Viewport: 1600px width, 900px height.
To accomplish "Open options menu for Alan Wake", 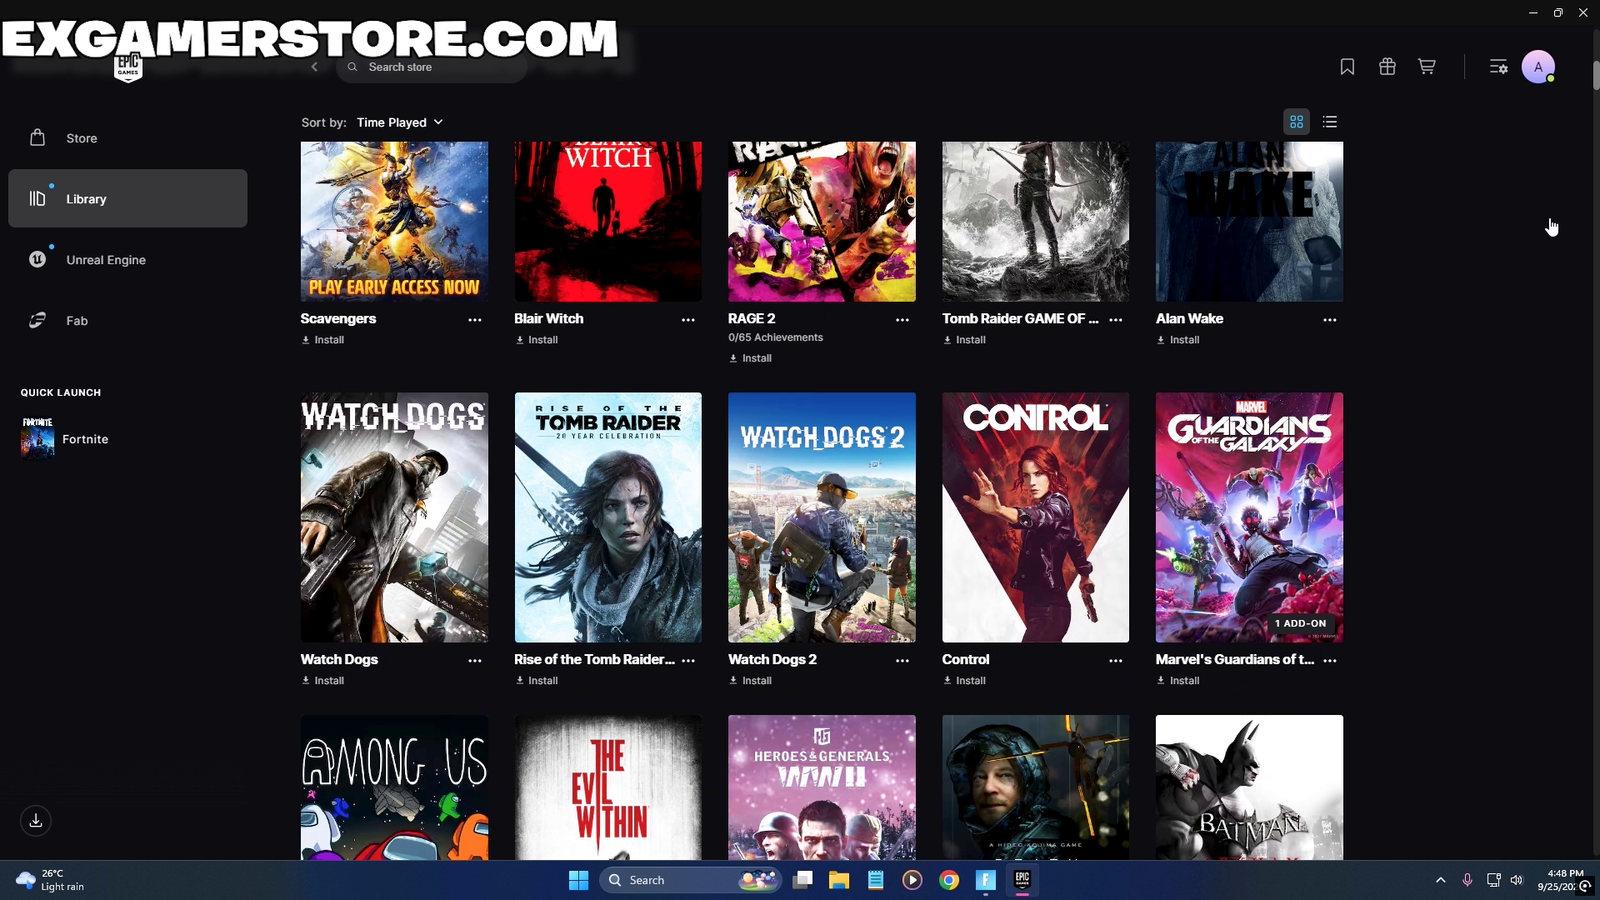I will (1329, 320).
